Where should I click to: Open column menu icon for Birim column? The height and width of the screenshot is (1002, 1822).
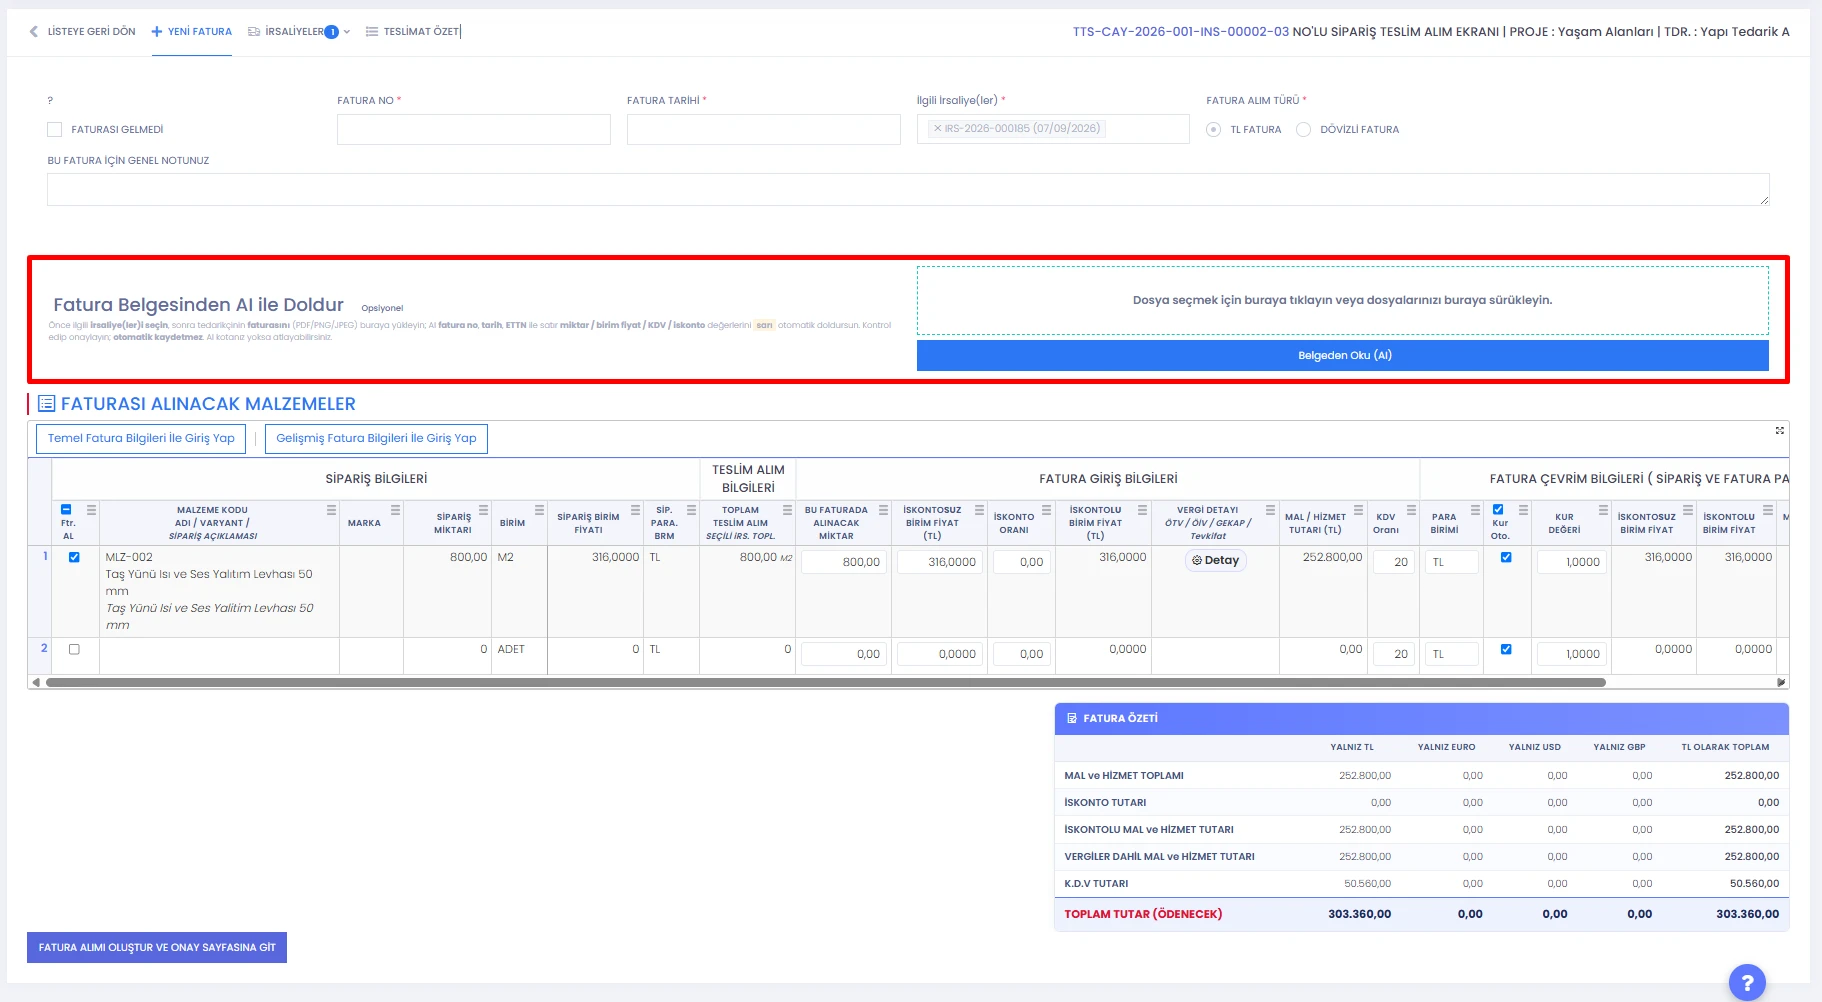pos(539,510)
